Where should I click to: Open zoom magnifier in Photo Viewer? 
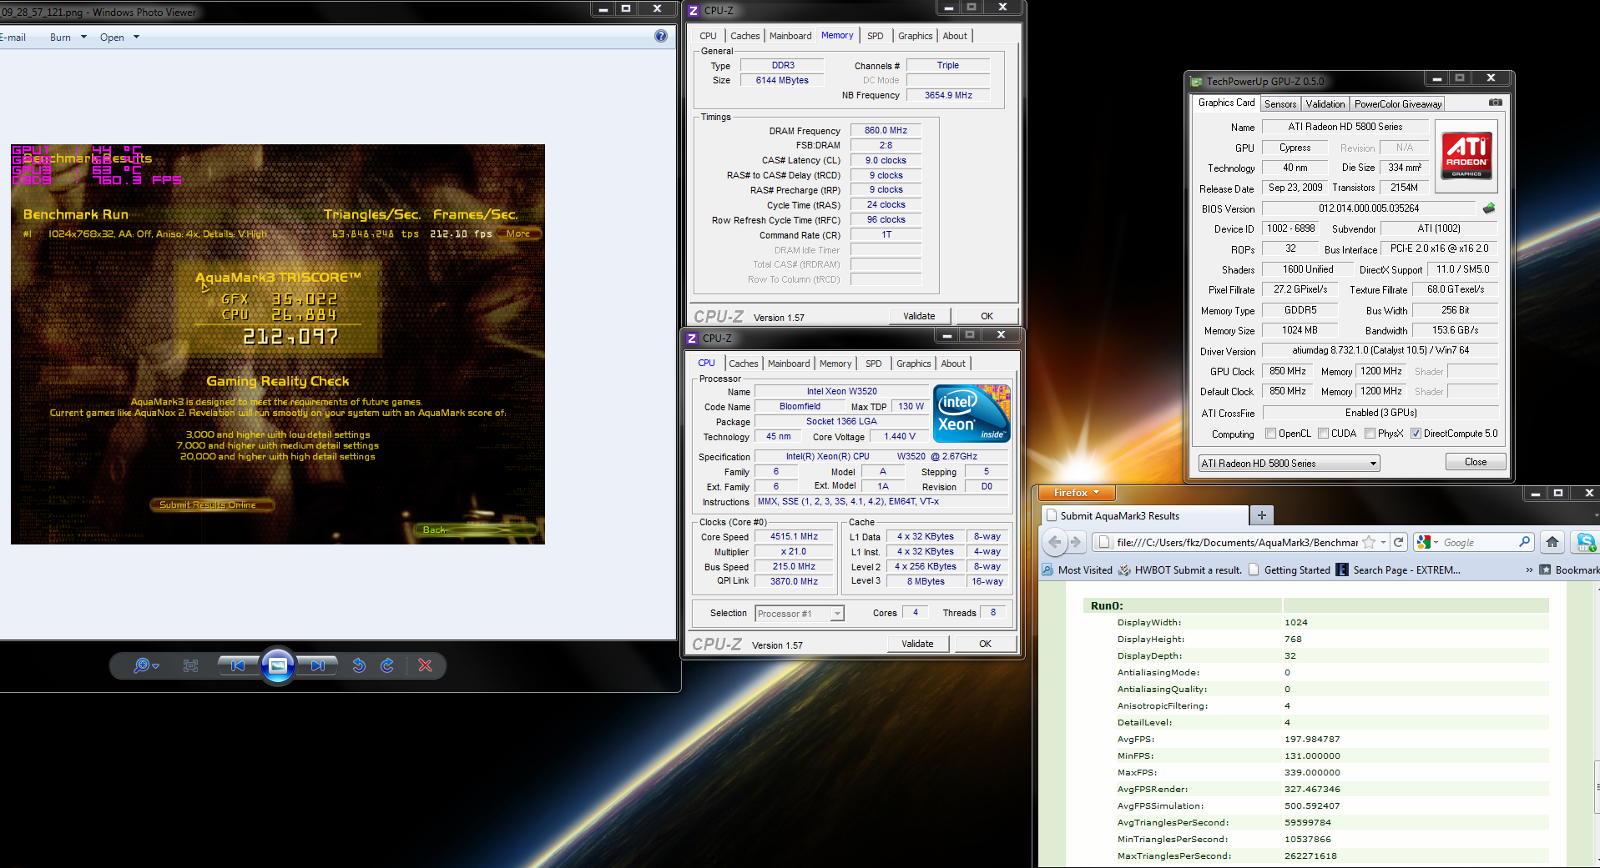point(141,665)
